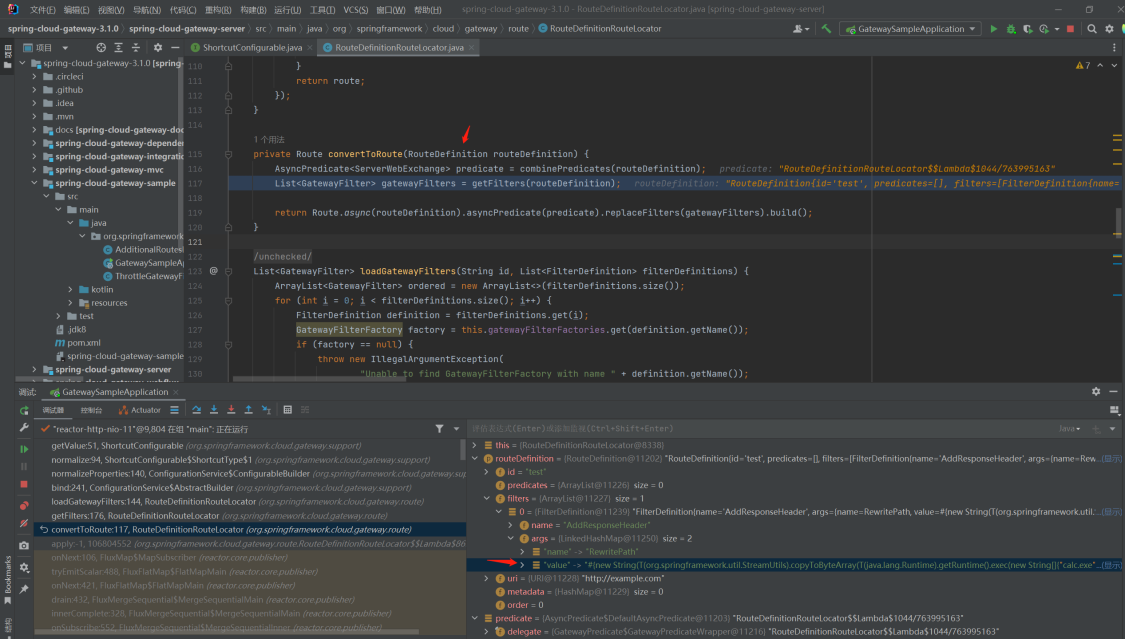This screenshot has width=1125, height=639.
Task: View breakpoints with the red circles icon
Action: click(x=24, y=506)
